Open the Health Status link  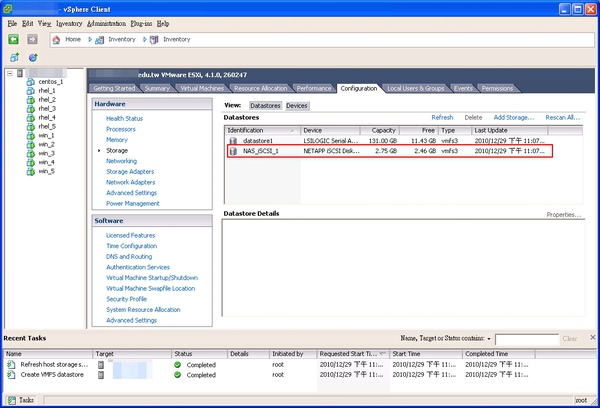click(x=124, y=119)
